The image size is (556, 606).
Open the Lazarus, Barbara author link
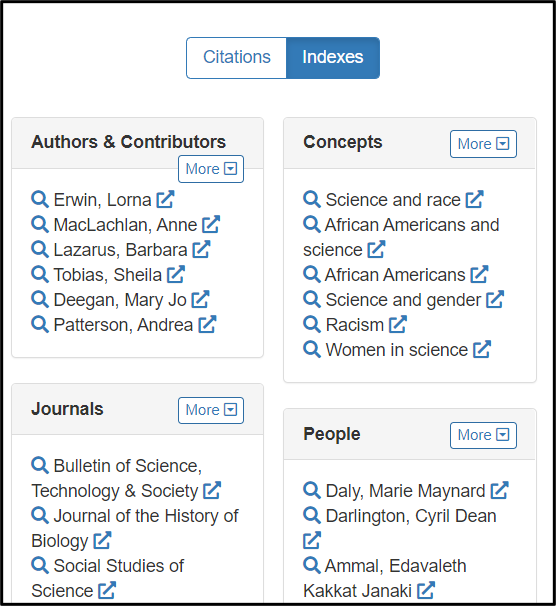(x=120, y=250)
